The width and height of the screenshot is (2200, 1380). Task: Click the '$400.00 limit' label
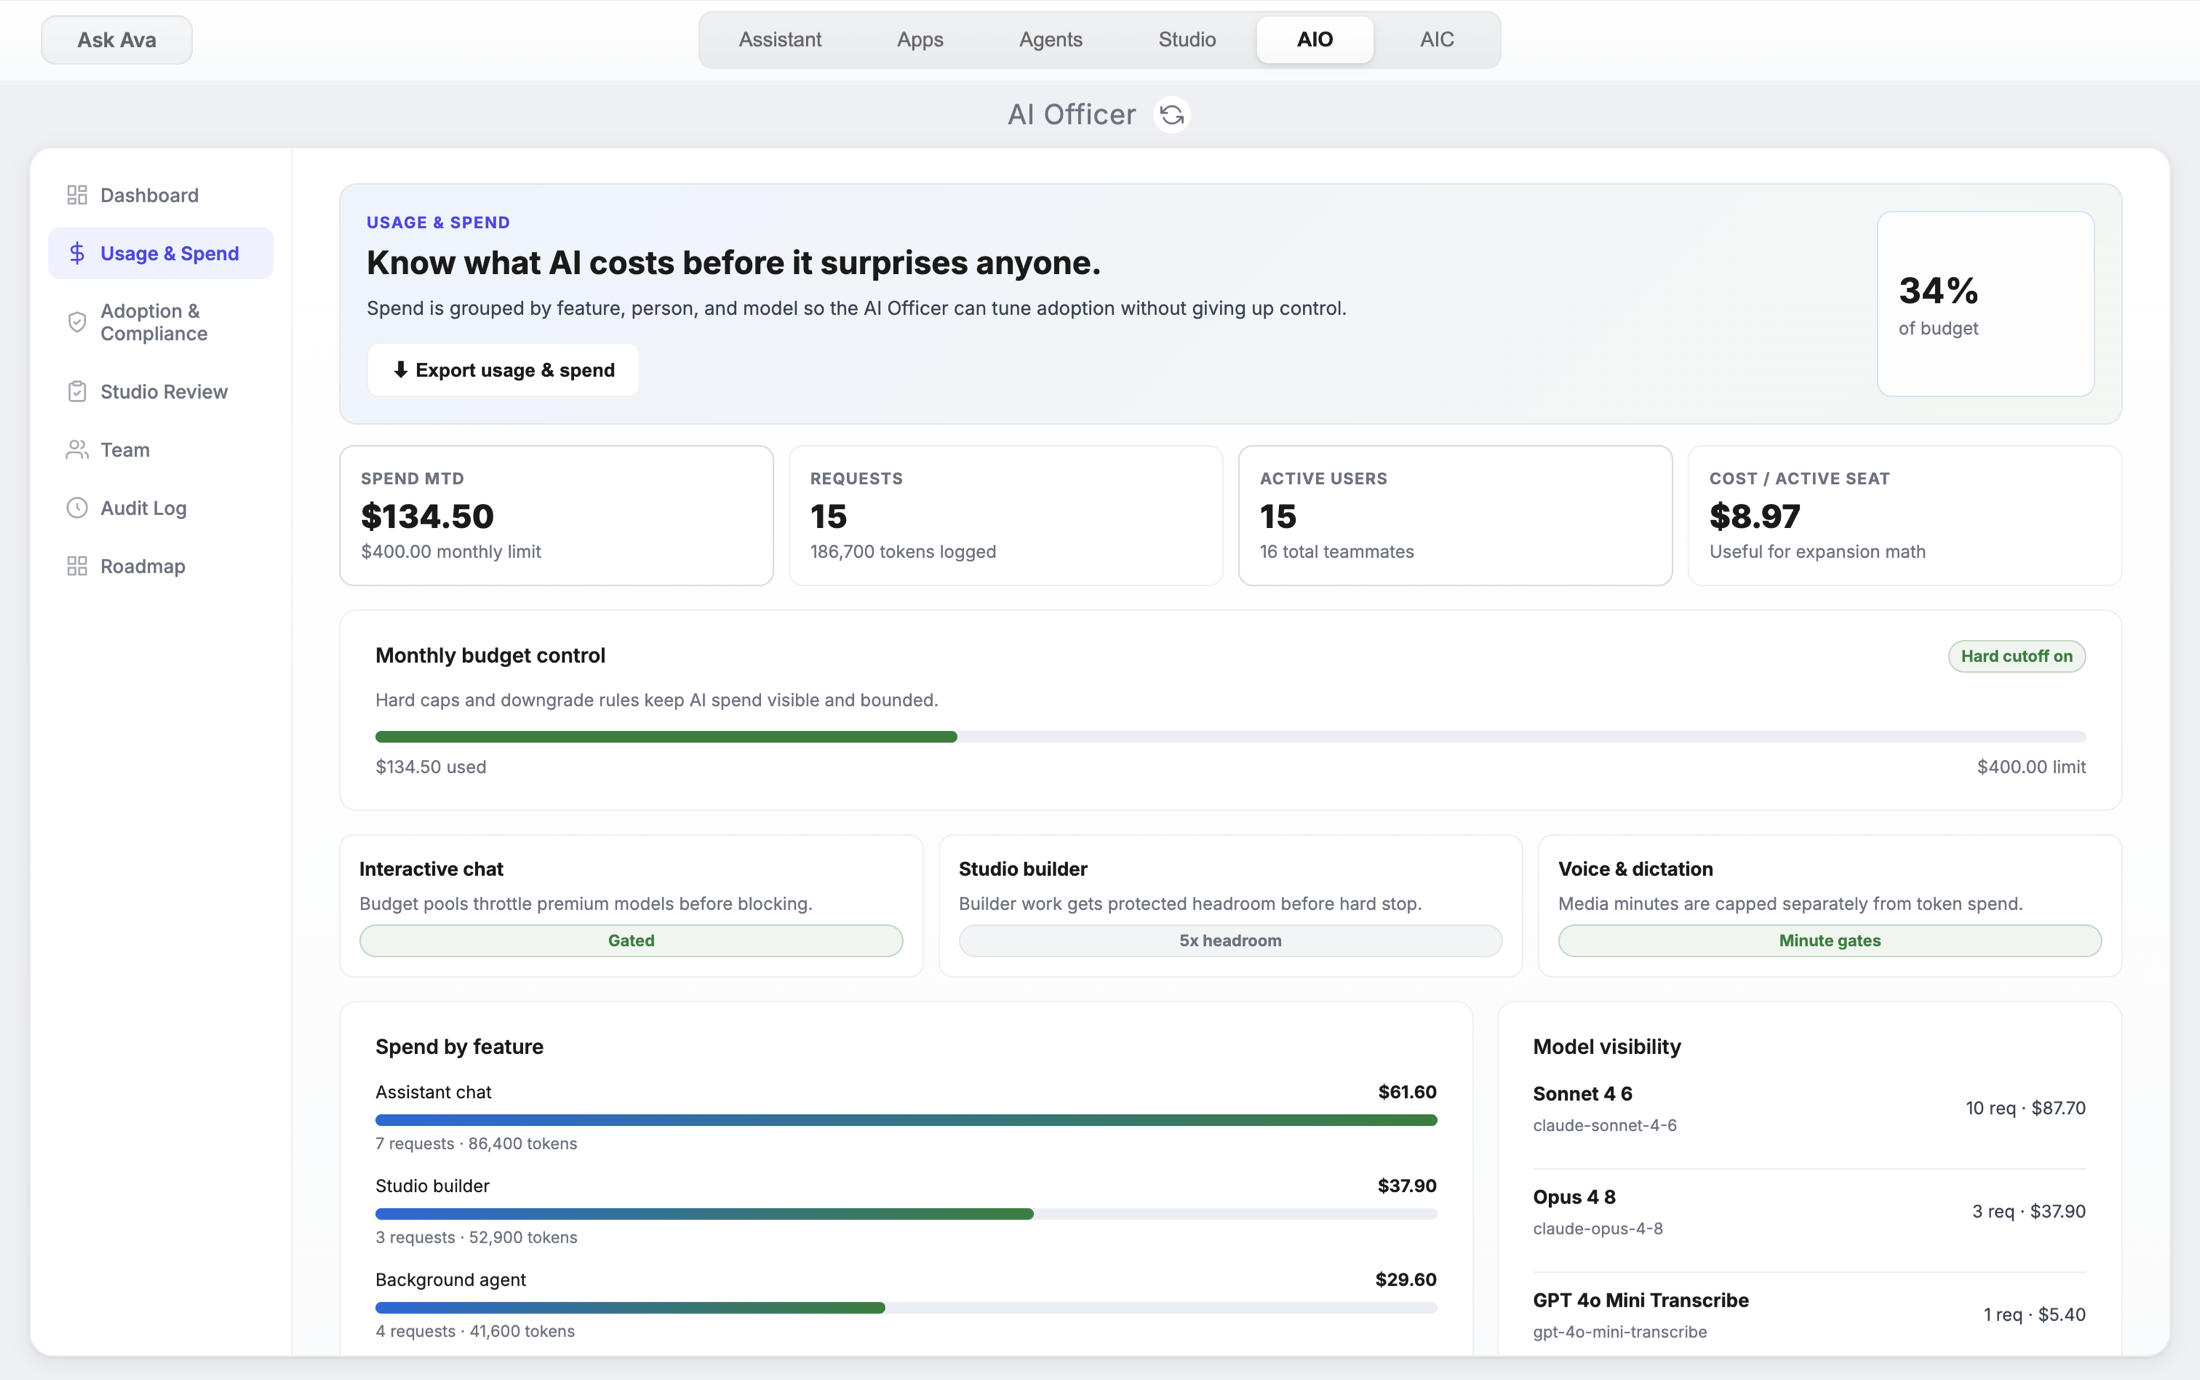tap(2031, 767)
